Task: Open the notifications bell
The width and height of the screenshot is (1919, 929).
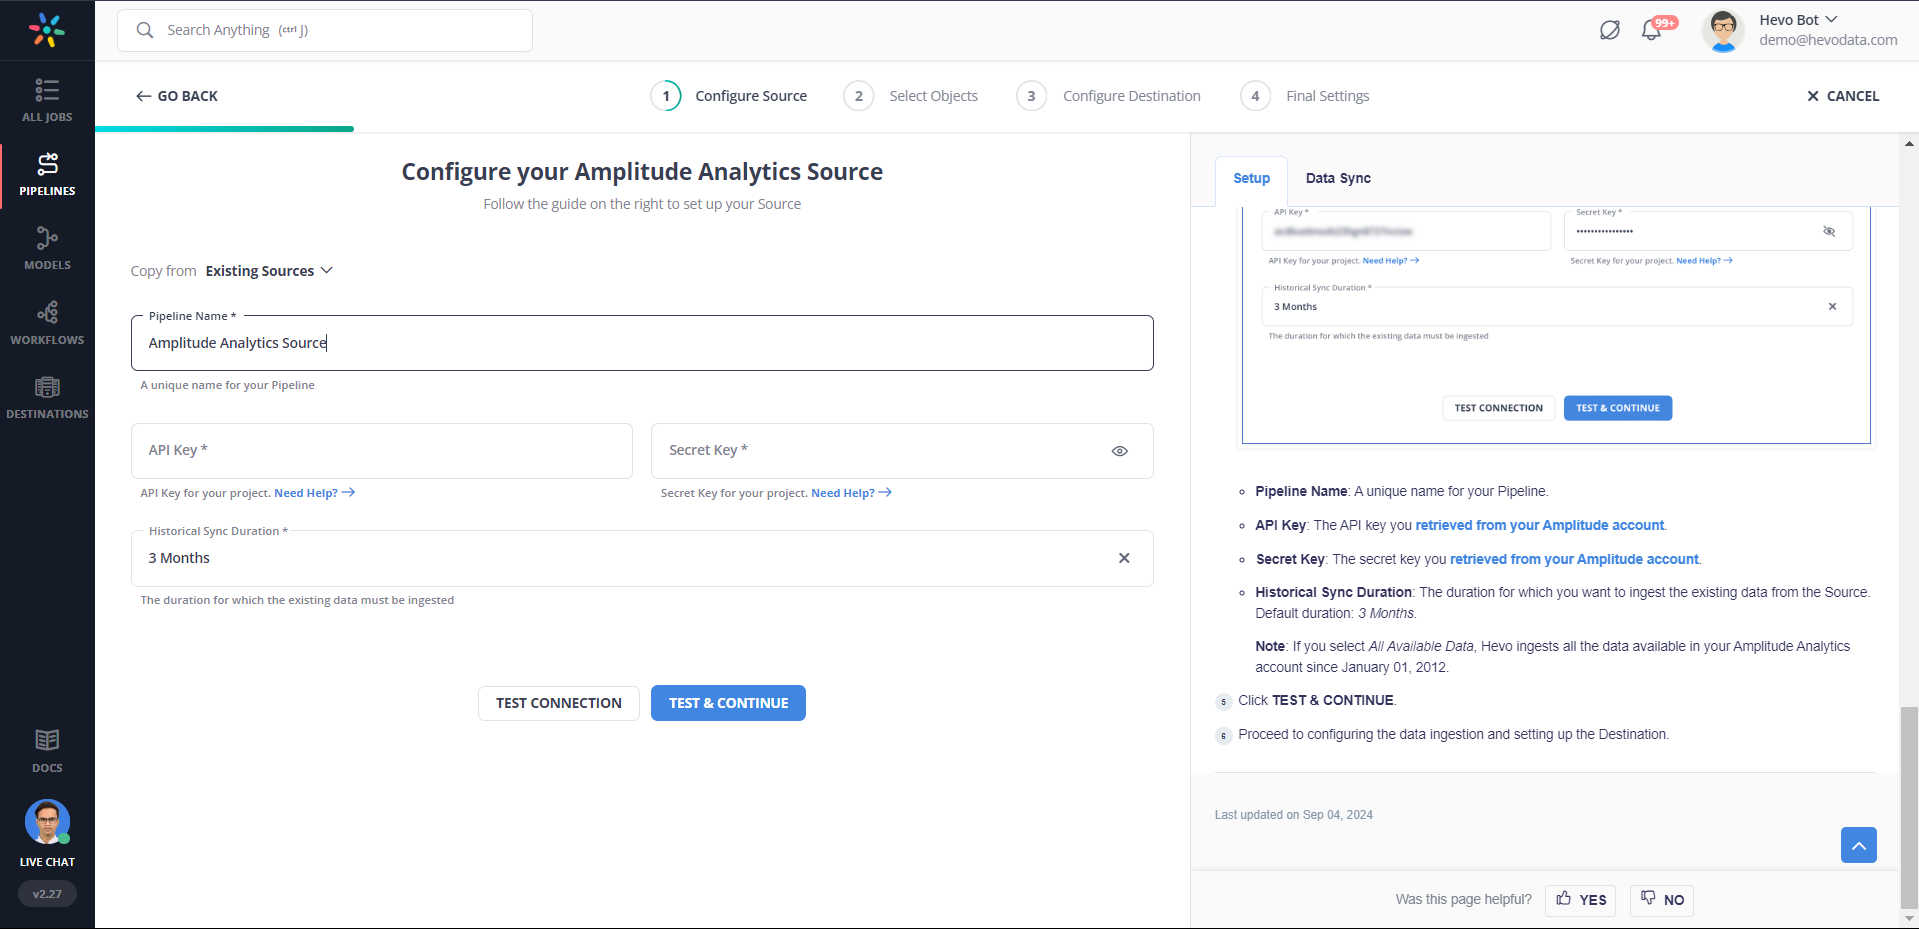Action: [1652, 30]
